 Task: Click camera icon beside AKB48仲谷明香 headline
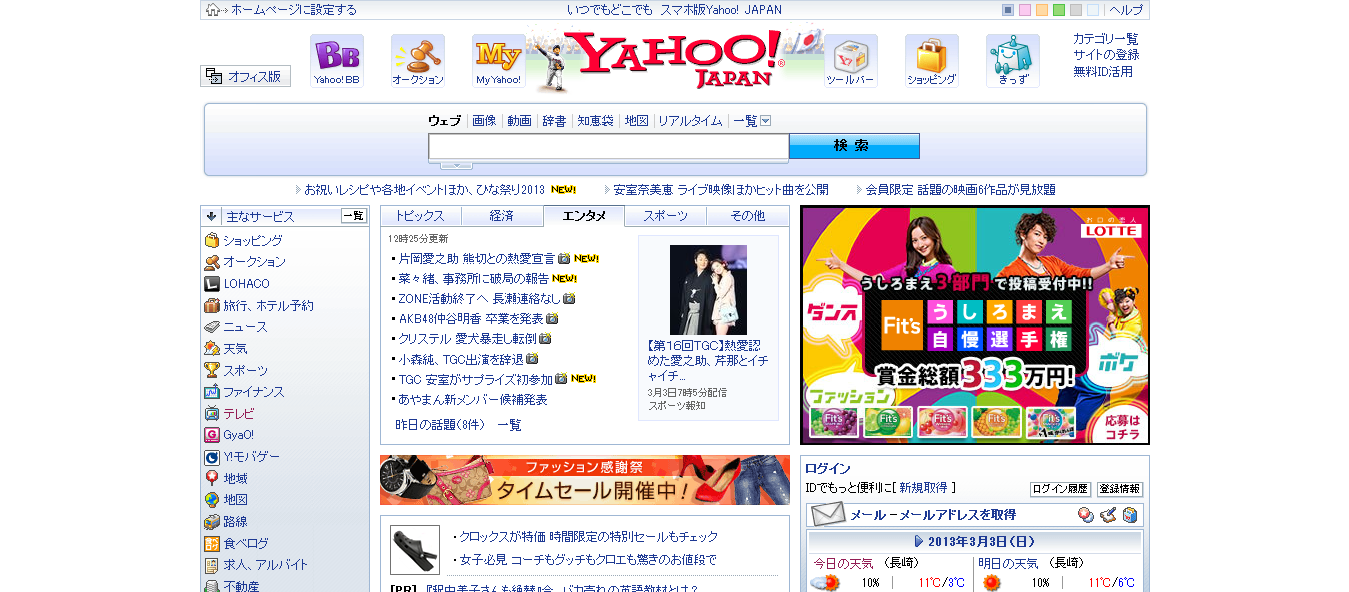click(x=552, y=319)
